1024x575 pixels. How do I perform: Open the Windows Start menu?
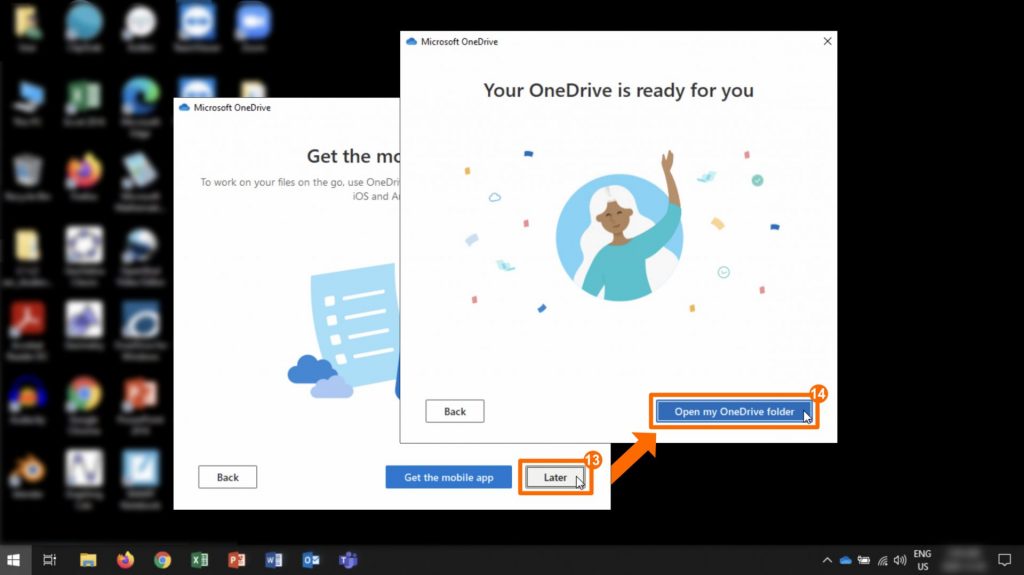tap(14, 560)
